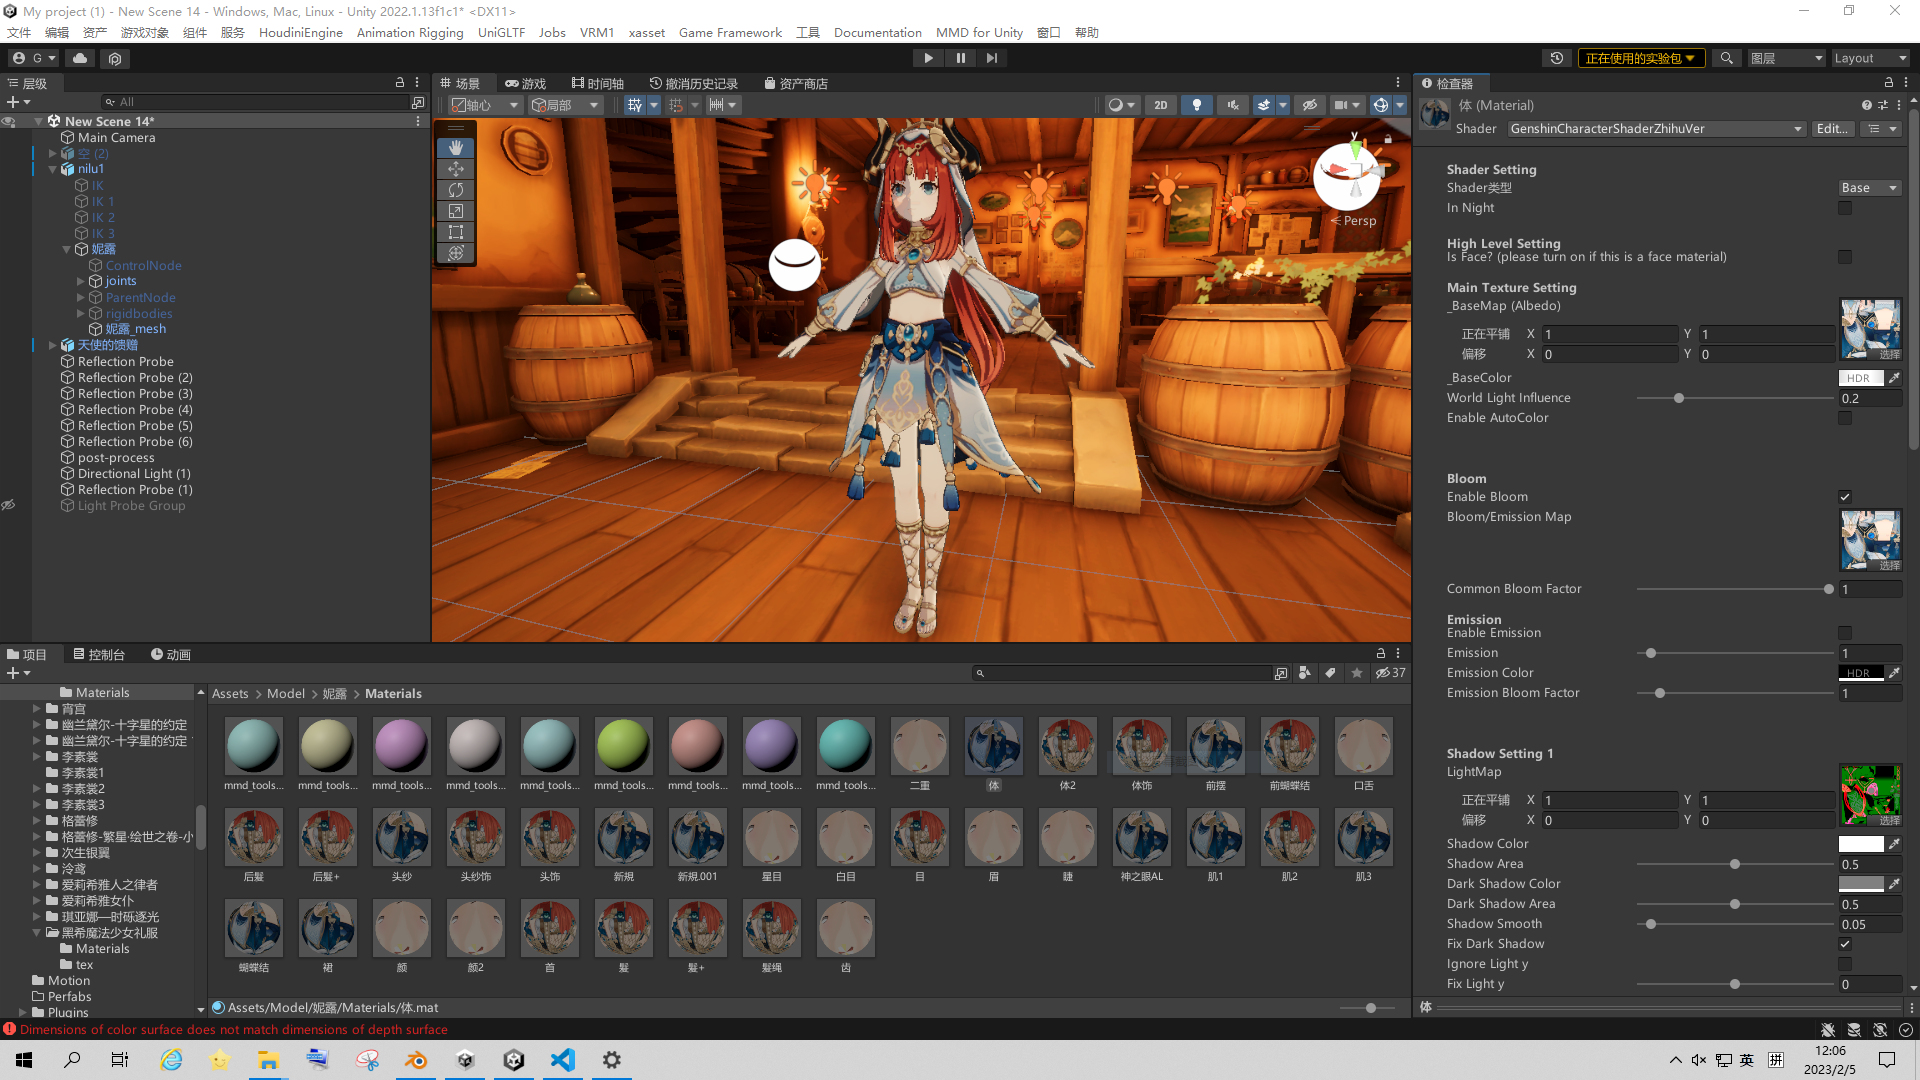Select texture for Bloom/Emission Map

1888,566
